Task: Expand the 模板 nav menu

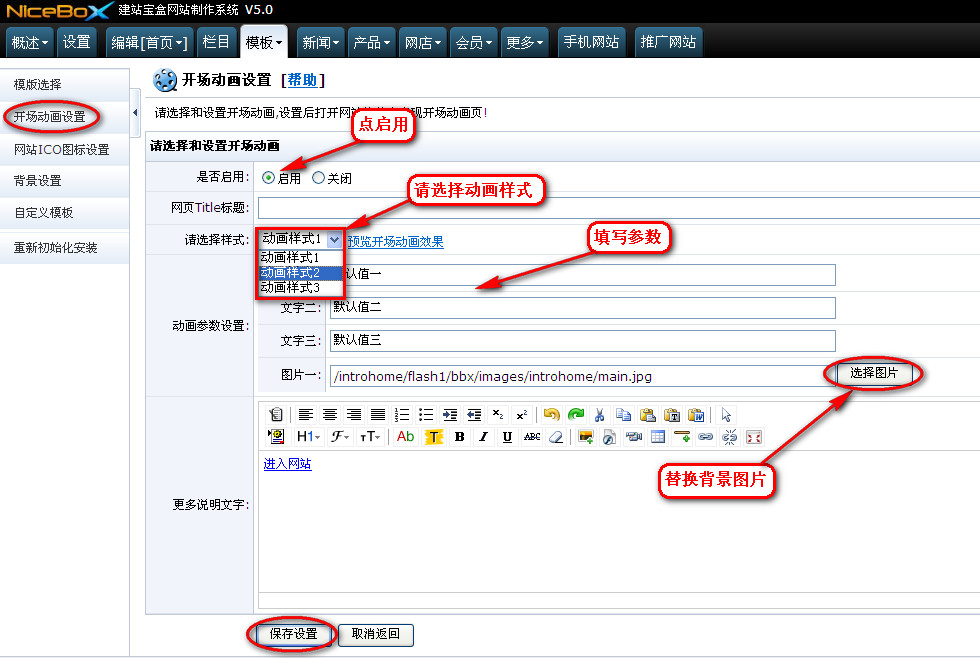Action: coord(264,42)
